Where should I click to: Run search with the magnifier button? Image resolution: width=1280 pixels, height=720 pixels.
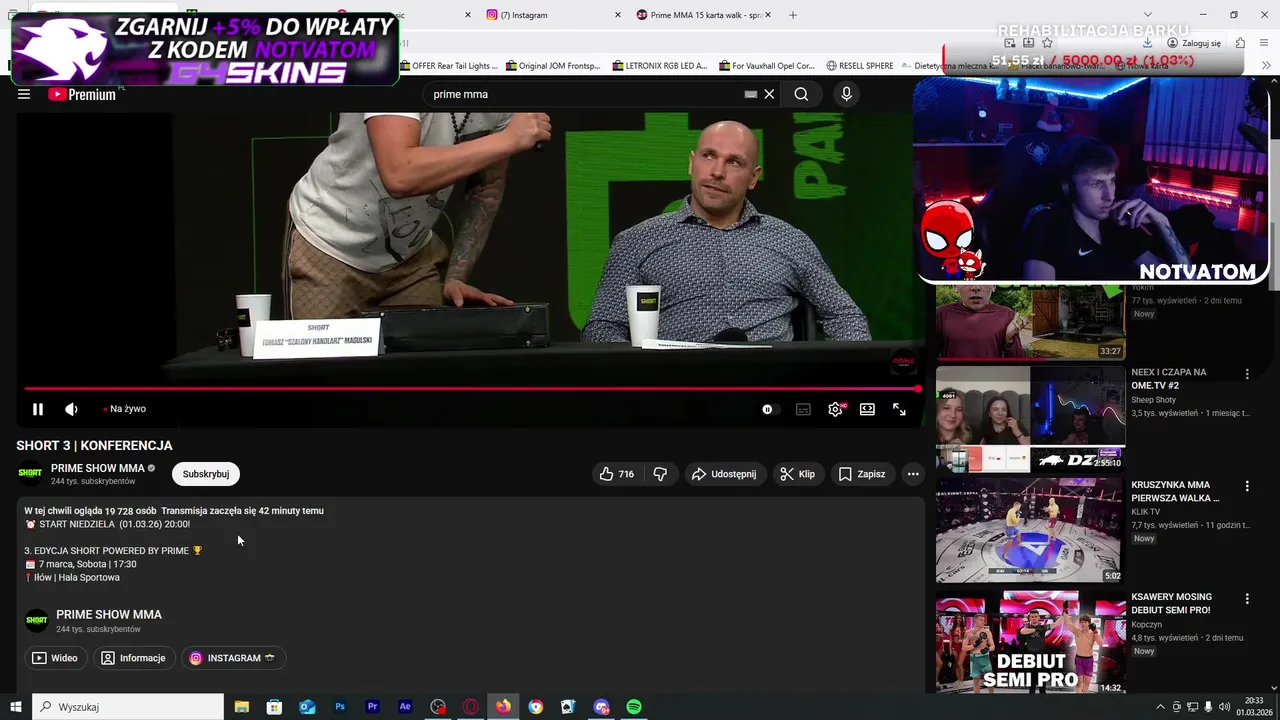click(x=801, y=94)
